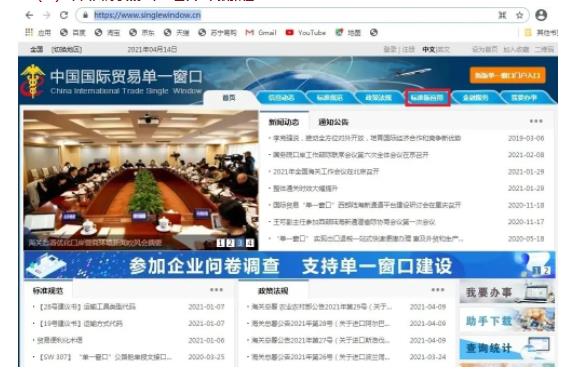Show carousel slide 4
This screenshot has width=584, height=374.
tap(250, 243)
